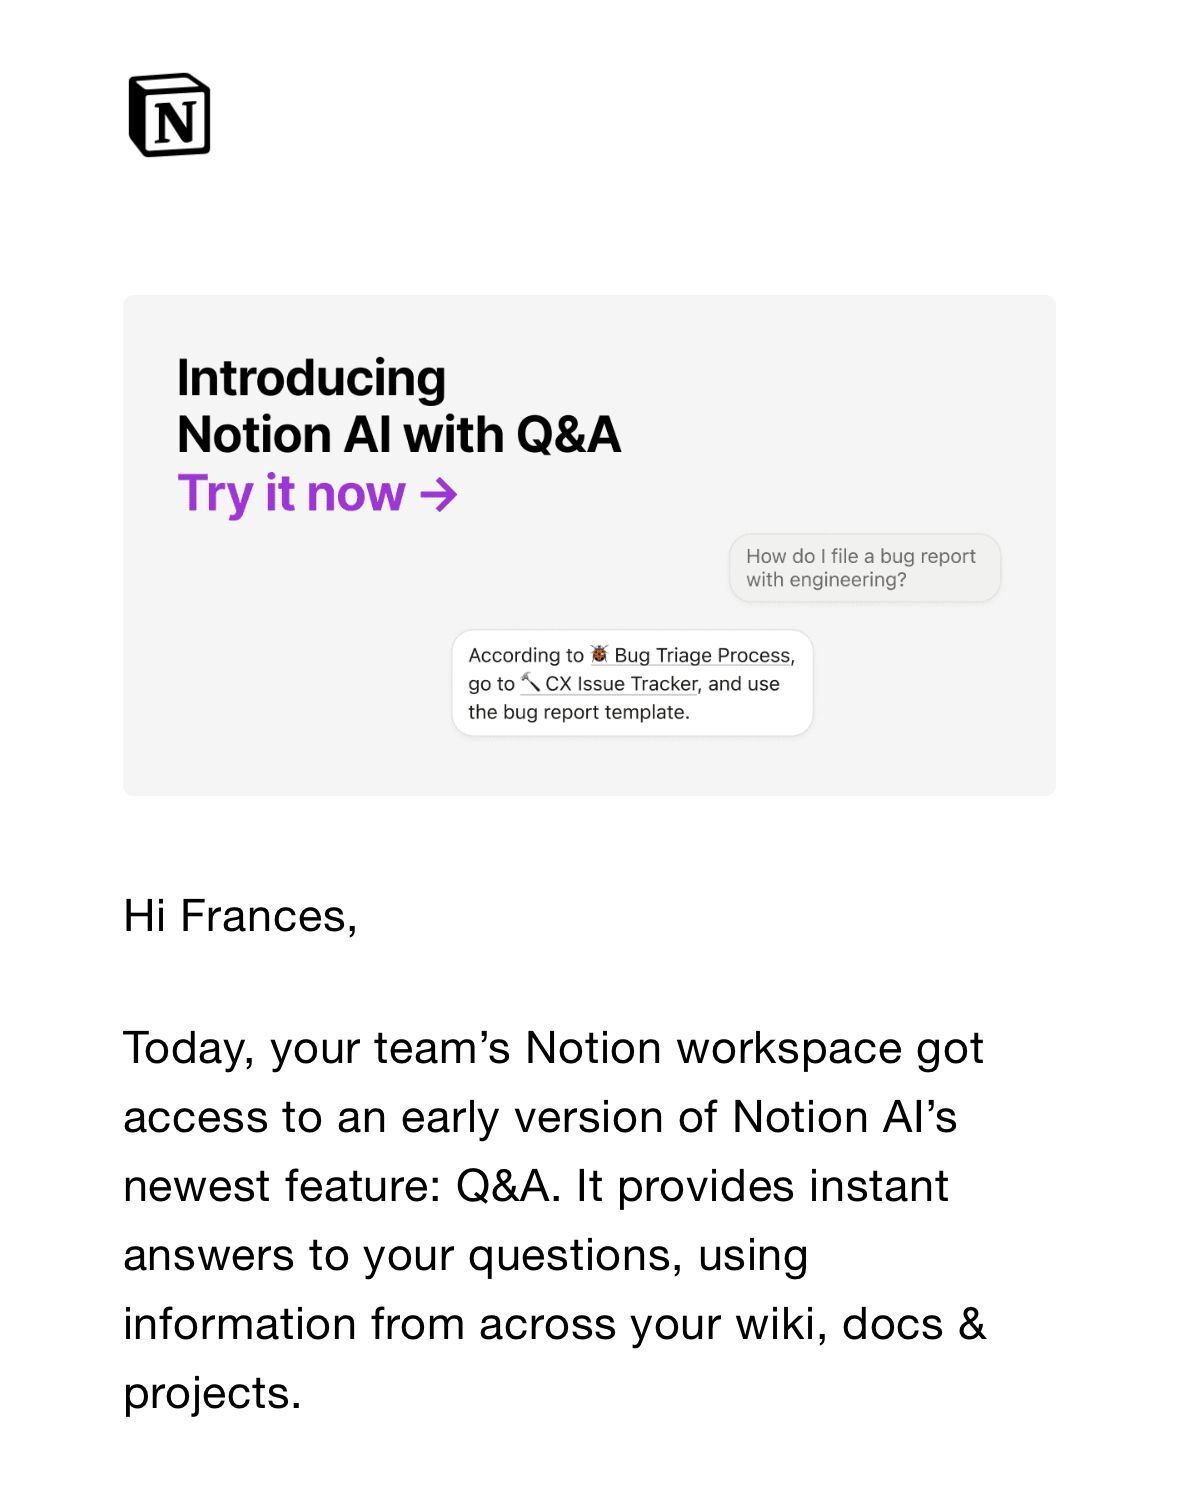
Task: Click 'answers to your questions, using' line
Action: (465, 1255)
